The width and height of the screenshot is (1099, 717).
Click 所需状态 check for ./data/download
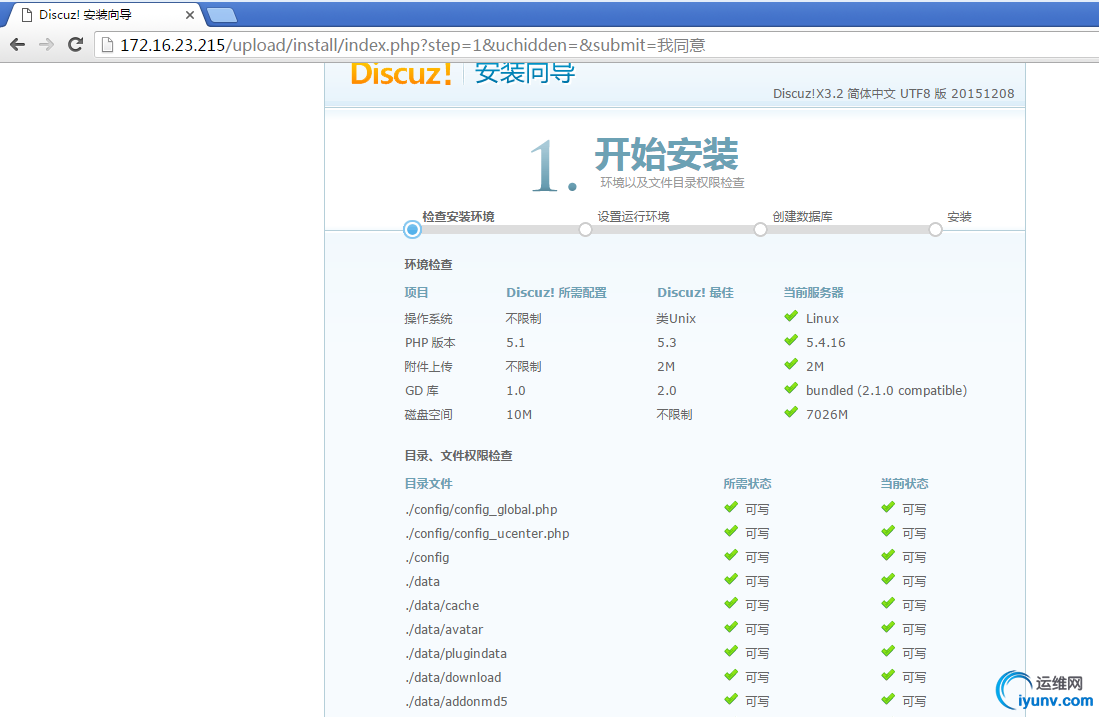[x=731, y=675]
